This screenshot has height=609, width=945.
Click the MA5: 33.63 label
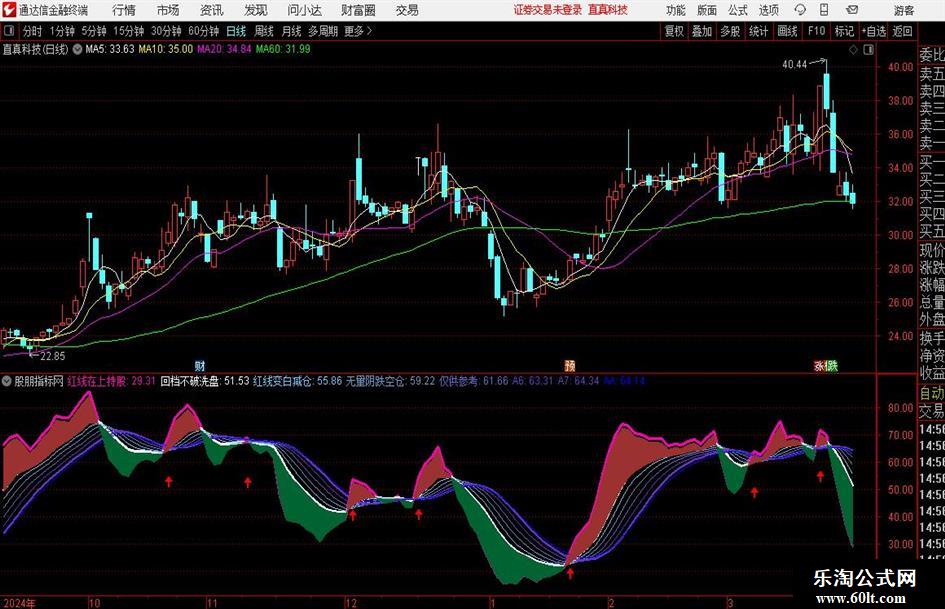tap(110, 49)
